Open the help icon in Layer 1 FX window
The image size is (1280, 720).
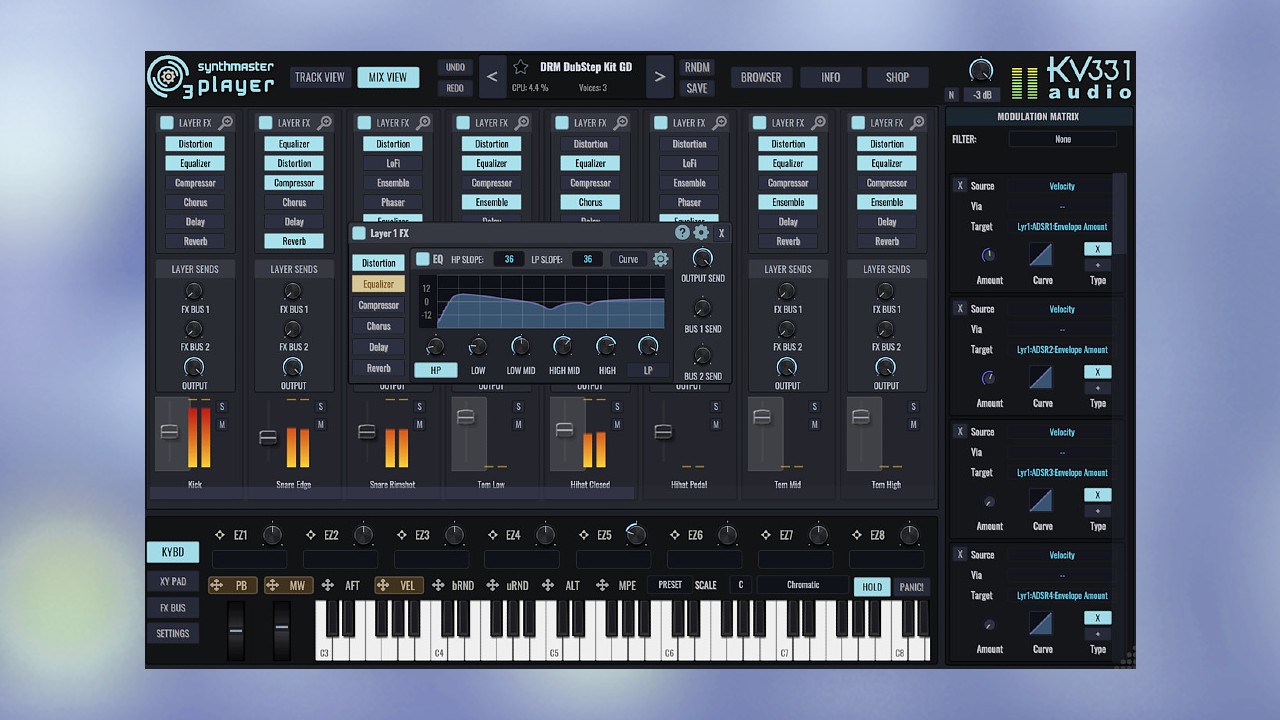(x=682, y=233)
